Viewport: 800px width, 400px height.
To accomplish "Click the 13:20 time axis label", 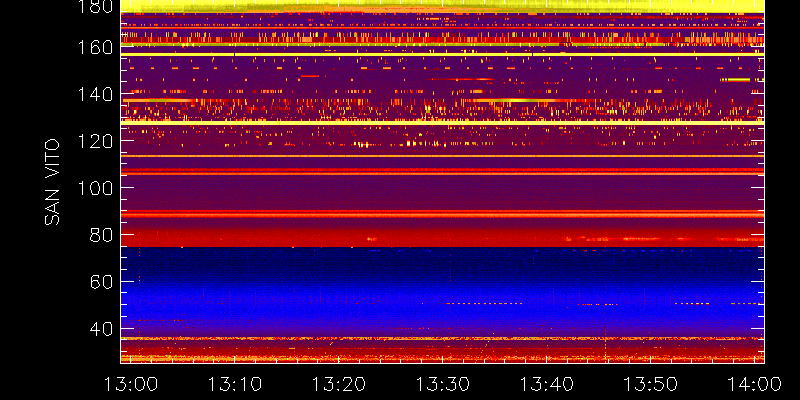I will point(339,384).
